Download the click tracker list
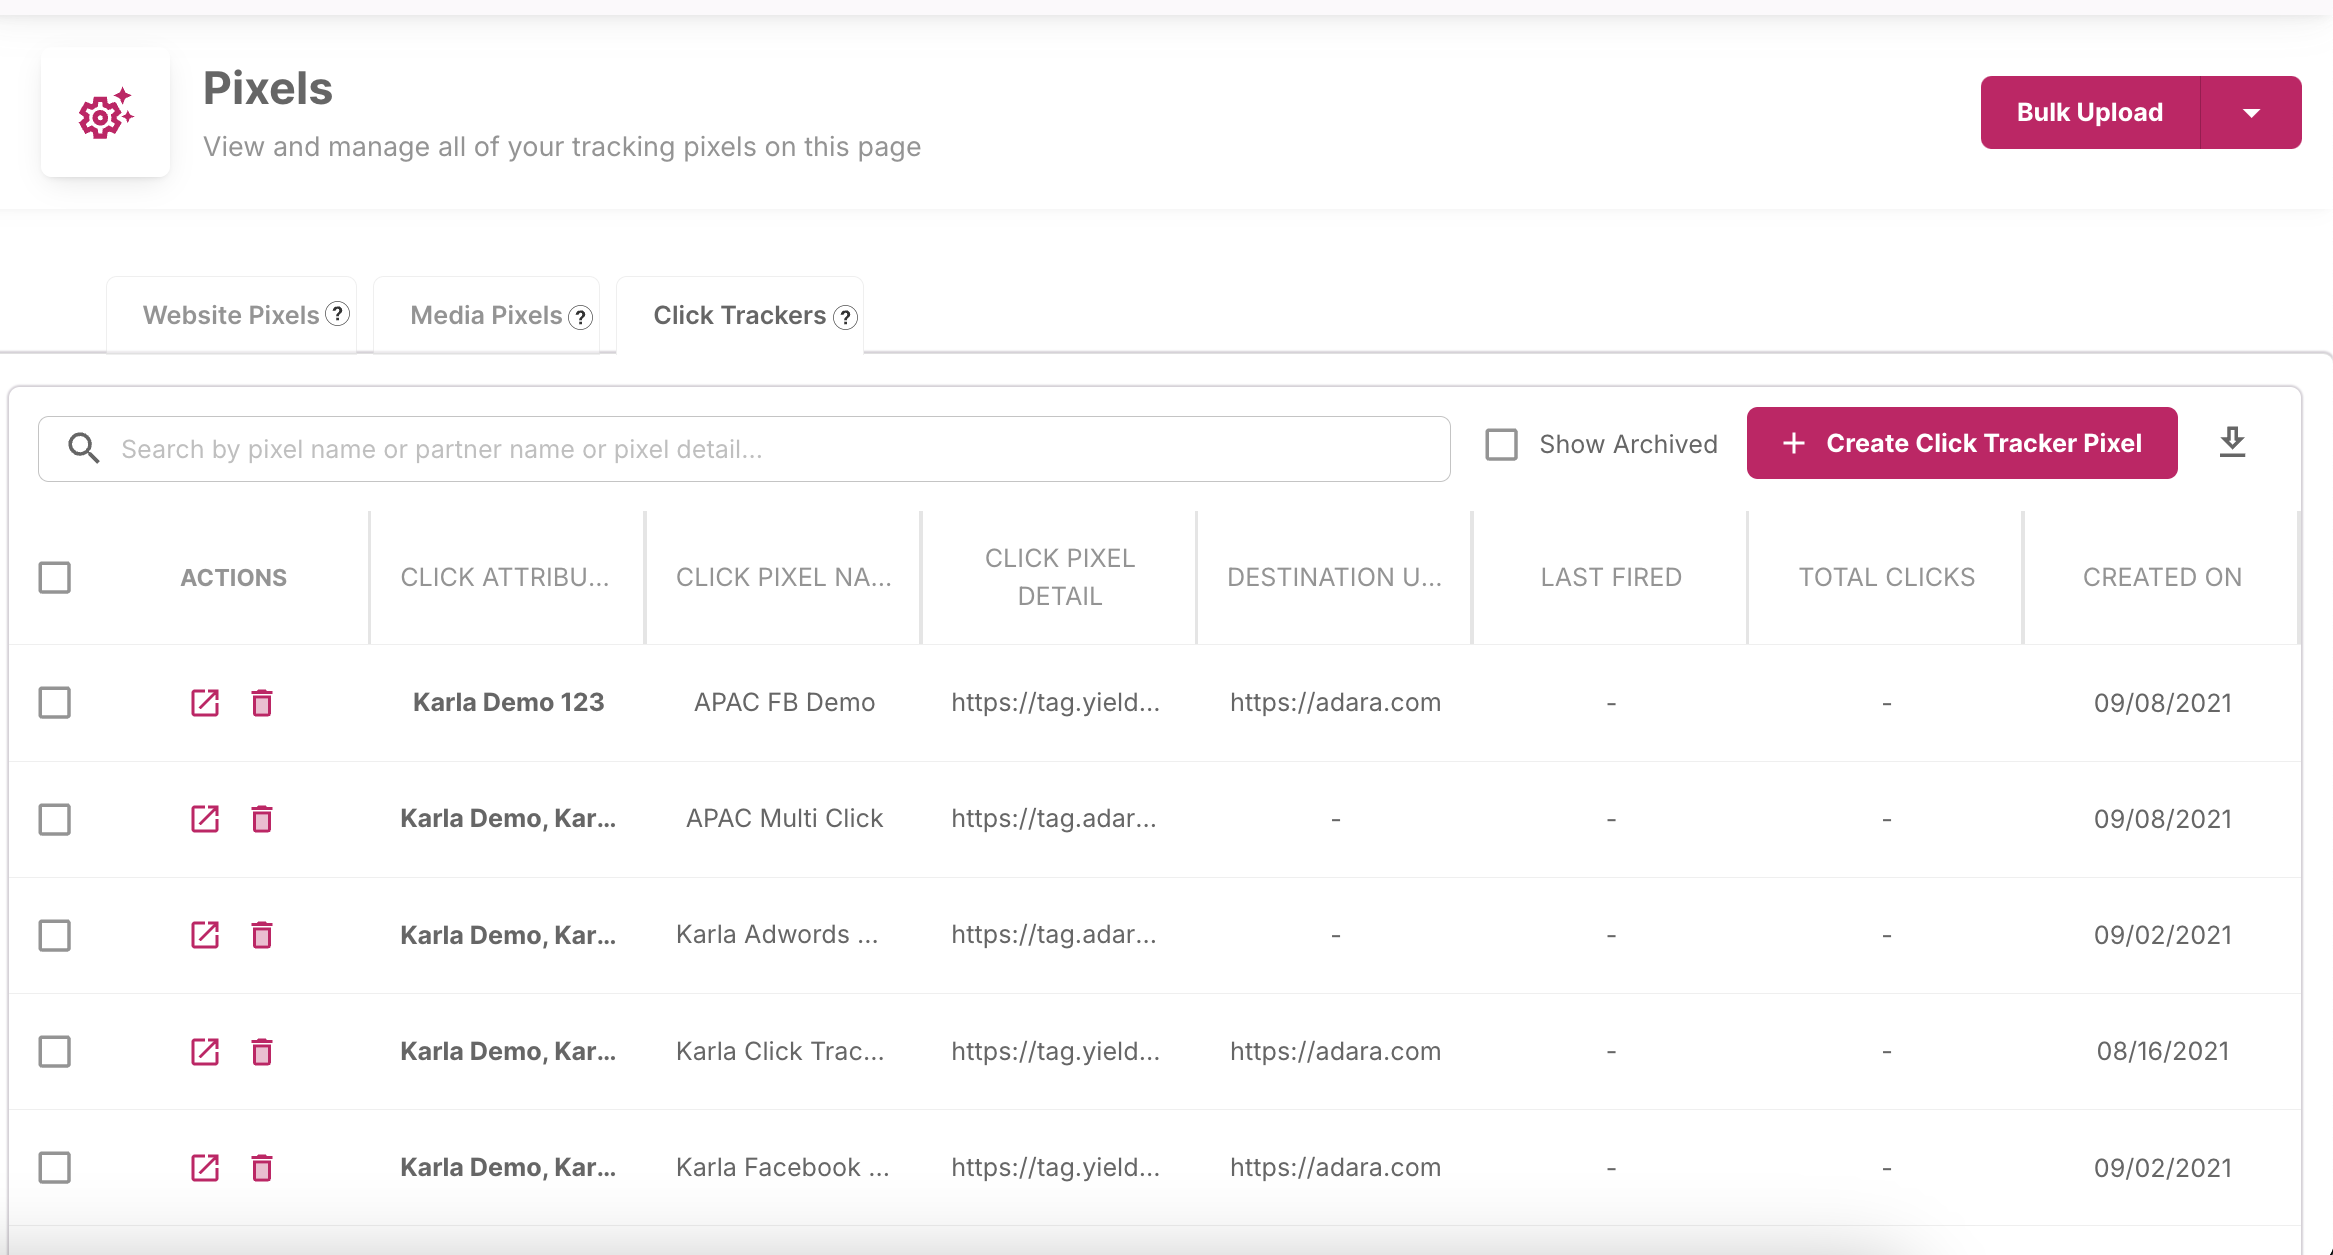 [2232, 442]
